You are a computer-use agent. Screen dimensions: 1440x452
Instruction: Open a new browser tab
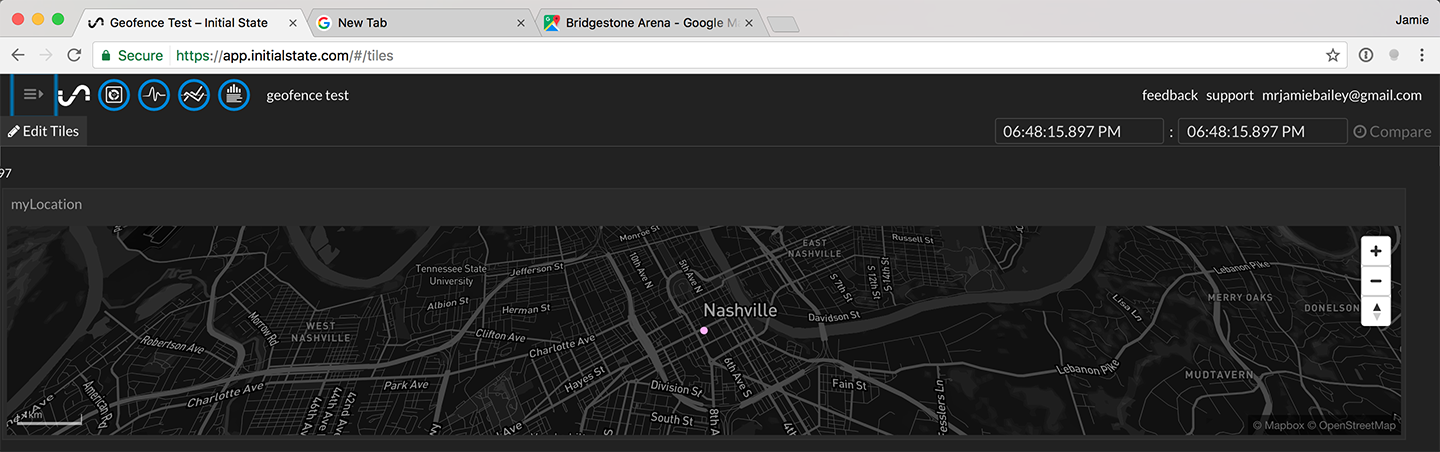click(x=783, y=24)
